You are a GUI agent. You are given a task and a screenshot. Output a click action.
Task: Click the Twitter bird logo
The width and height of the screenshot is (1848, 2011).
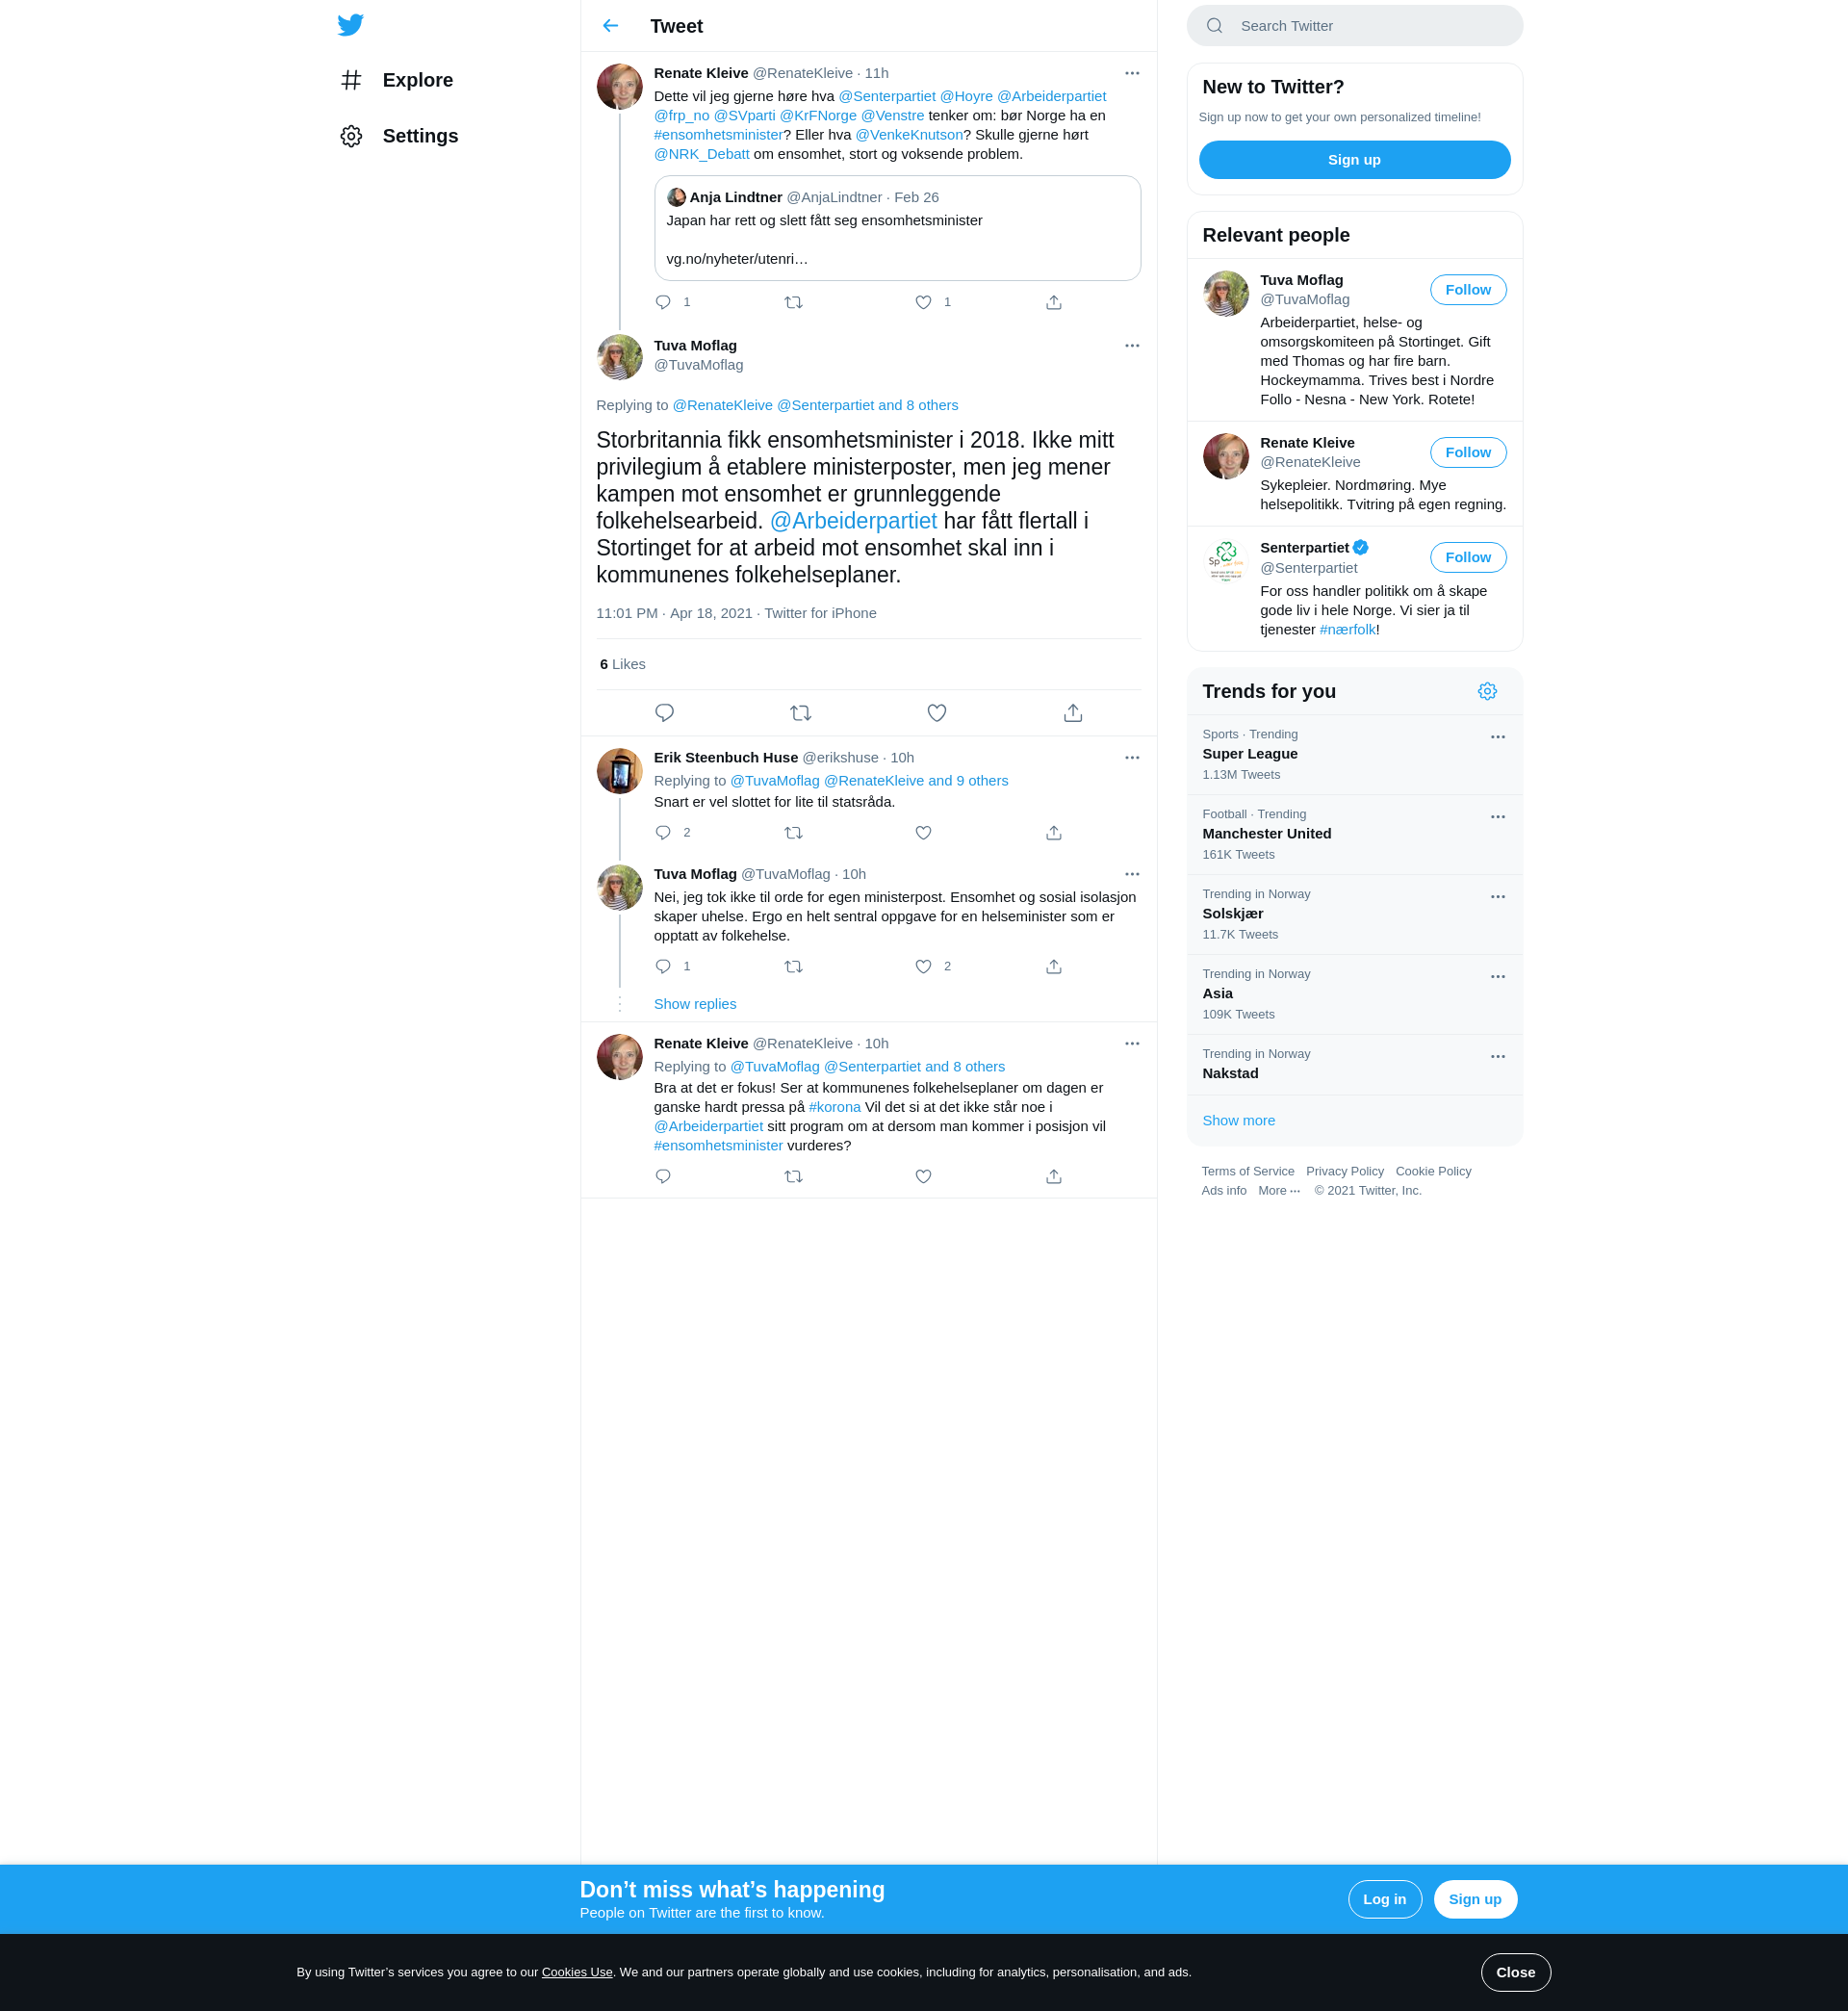click(350, 25)
